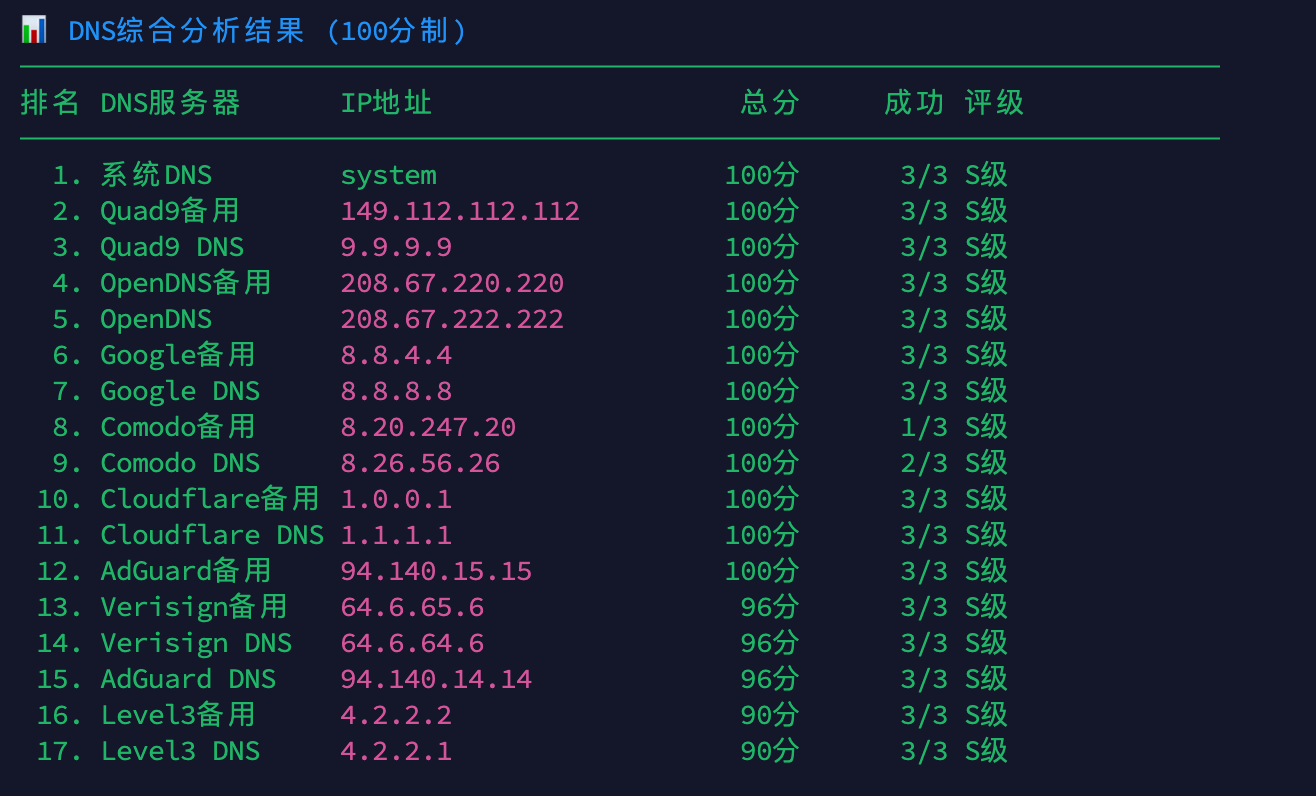
Task: Click rank number 10.
Action: click(59, 499)
